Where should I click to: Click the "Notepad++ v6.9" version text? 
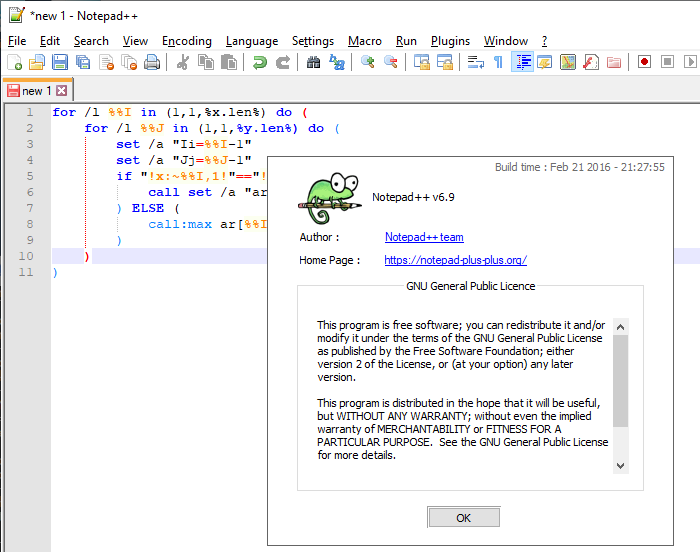pyautogui.click(x=413, y=197)
